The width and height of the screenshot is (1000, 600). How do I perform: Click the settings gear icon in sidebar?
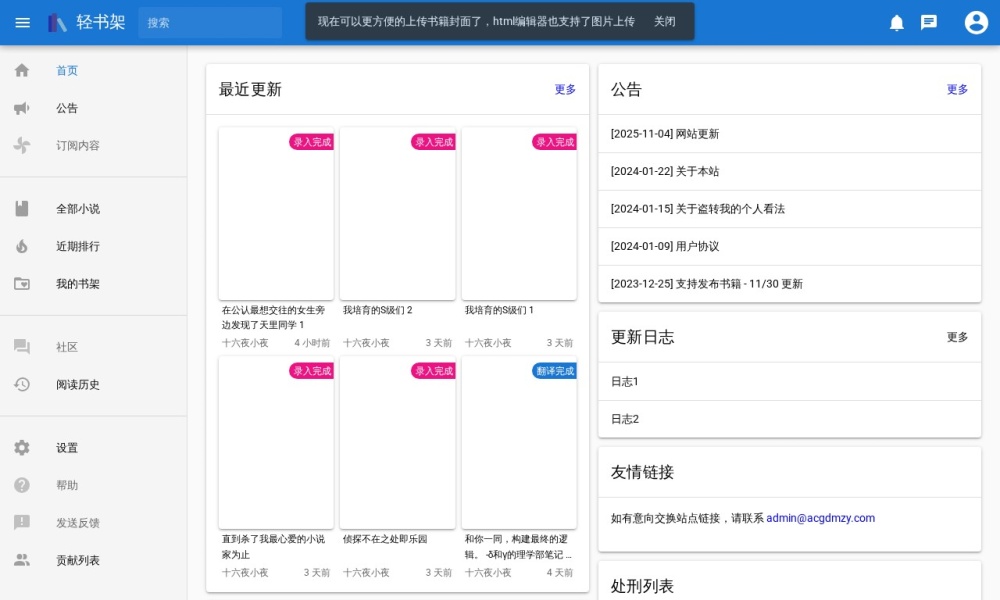coord(22,448)
